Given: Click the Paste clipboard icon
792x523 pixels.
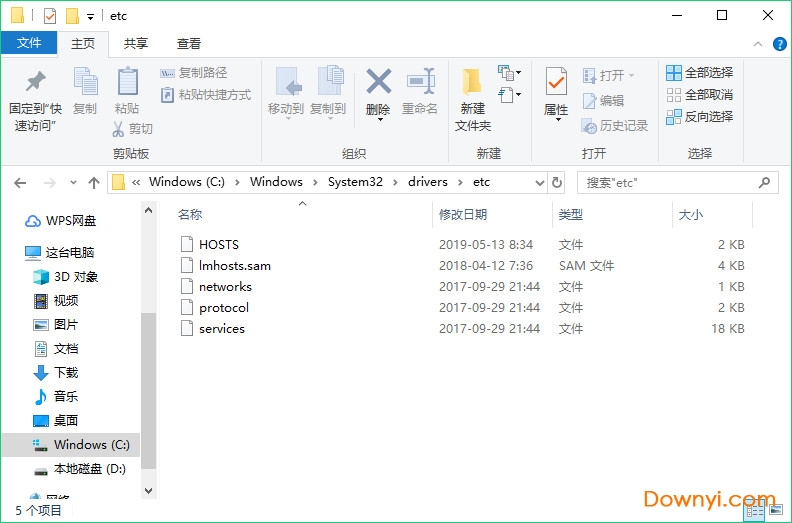Looking at the screenshot, I should (127, 81).
